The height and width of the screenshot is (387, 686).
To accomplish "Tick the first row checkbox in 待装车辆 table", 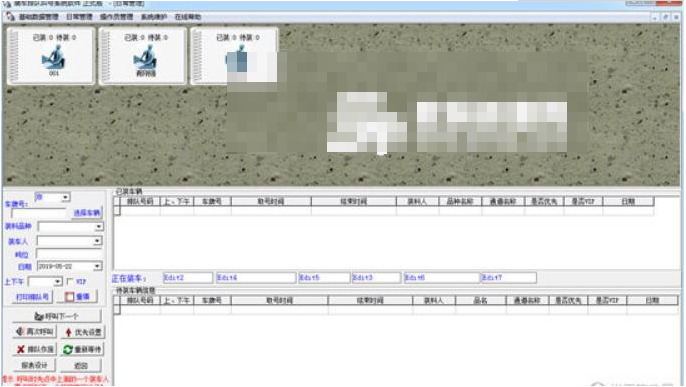I will click(x=117, y=310).
